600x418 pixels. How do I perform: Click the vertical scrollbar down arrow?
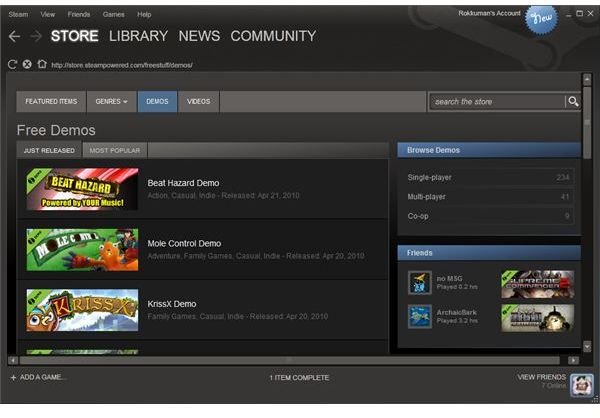[x=587, y=346]
